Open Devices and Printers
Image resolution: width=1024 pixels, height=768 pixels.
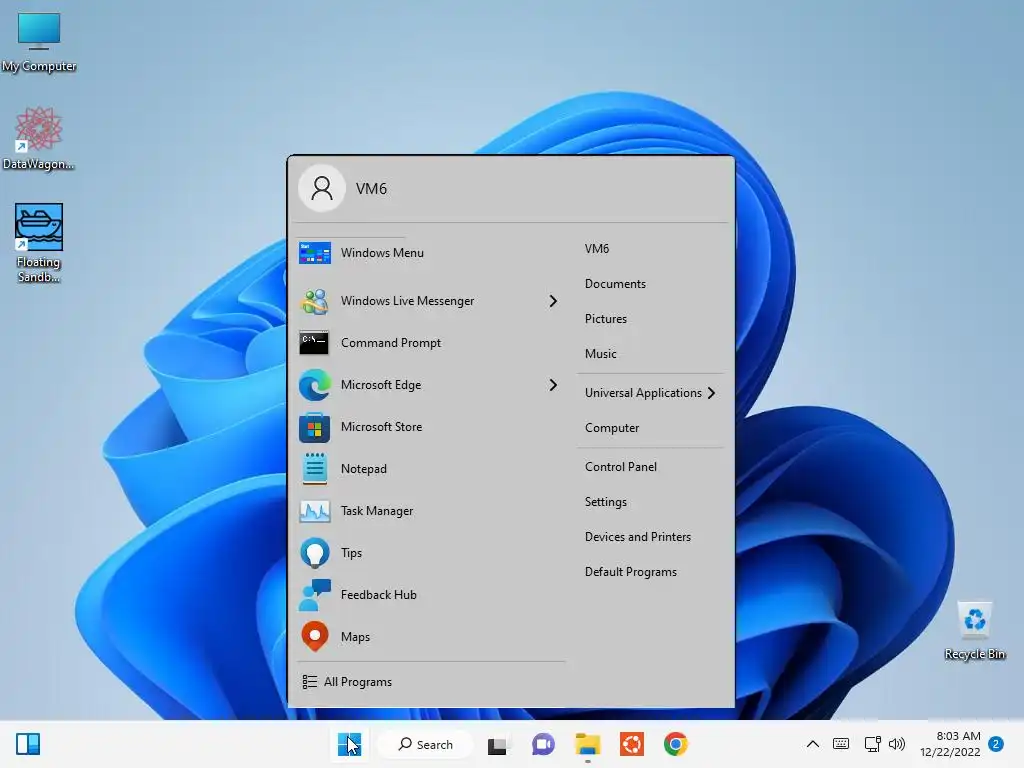click(637, 537)
